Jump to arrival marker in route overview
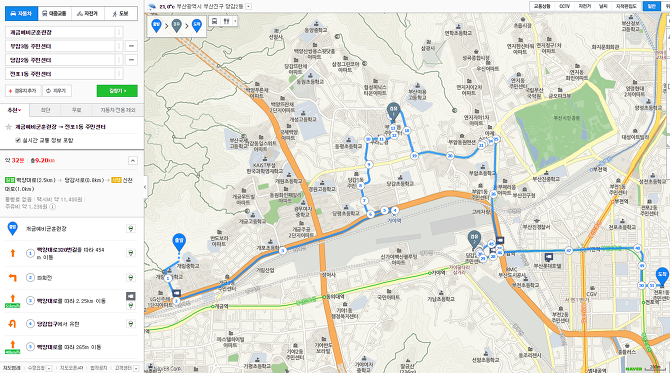670x373 pixels. coord(197,26)
